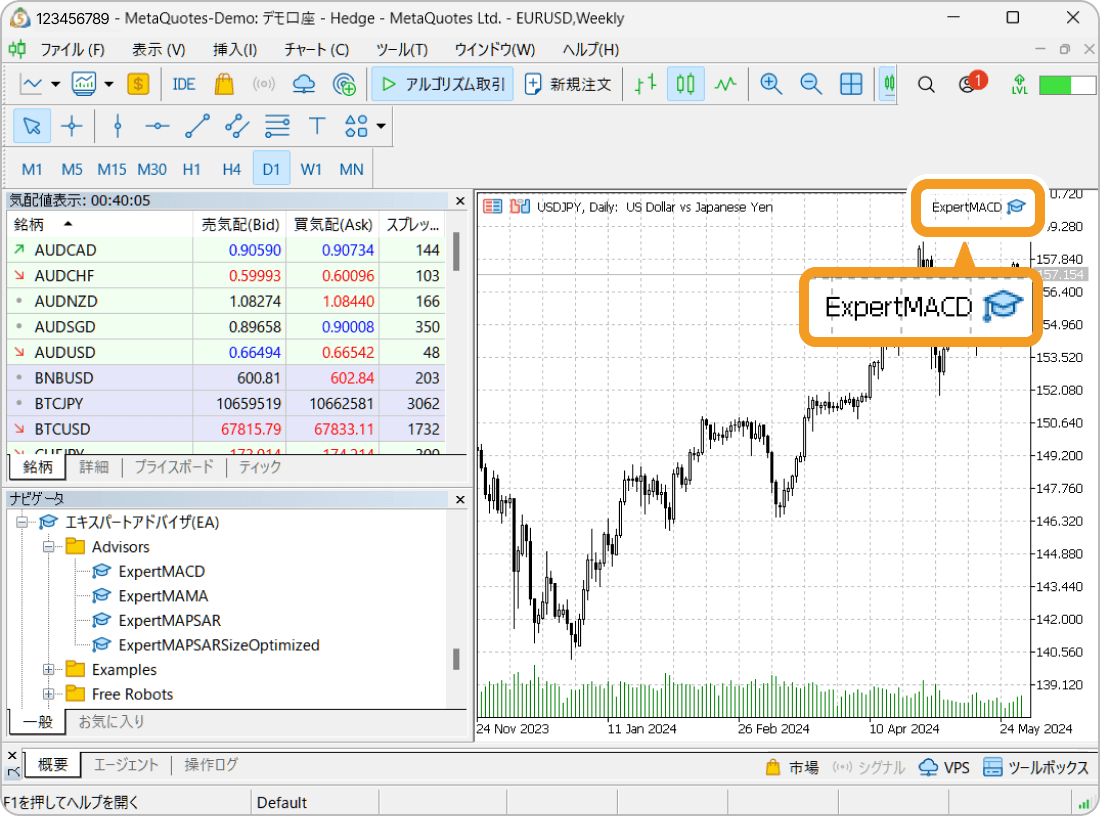Switch to the 詳細 tab
1100x816 pixels.
(x=93, y=467)
